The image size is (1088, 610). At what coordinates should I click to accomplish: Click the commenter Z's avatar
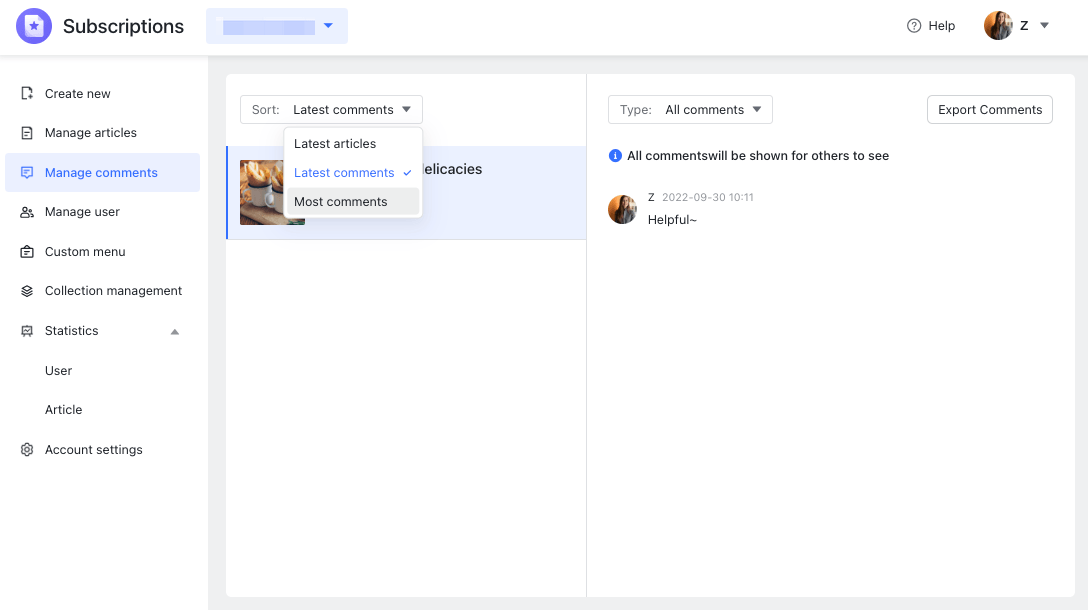pyautogui.click(x=622, y=209)
